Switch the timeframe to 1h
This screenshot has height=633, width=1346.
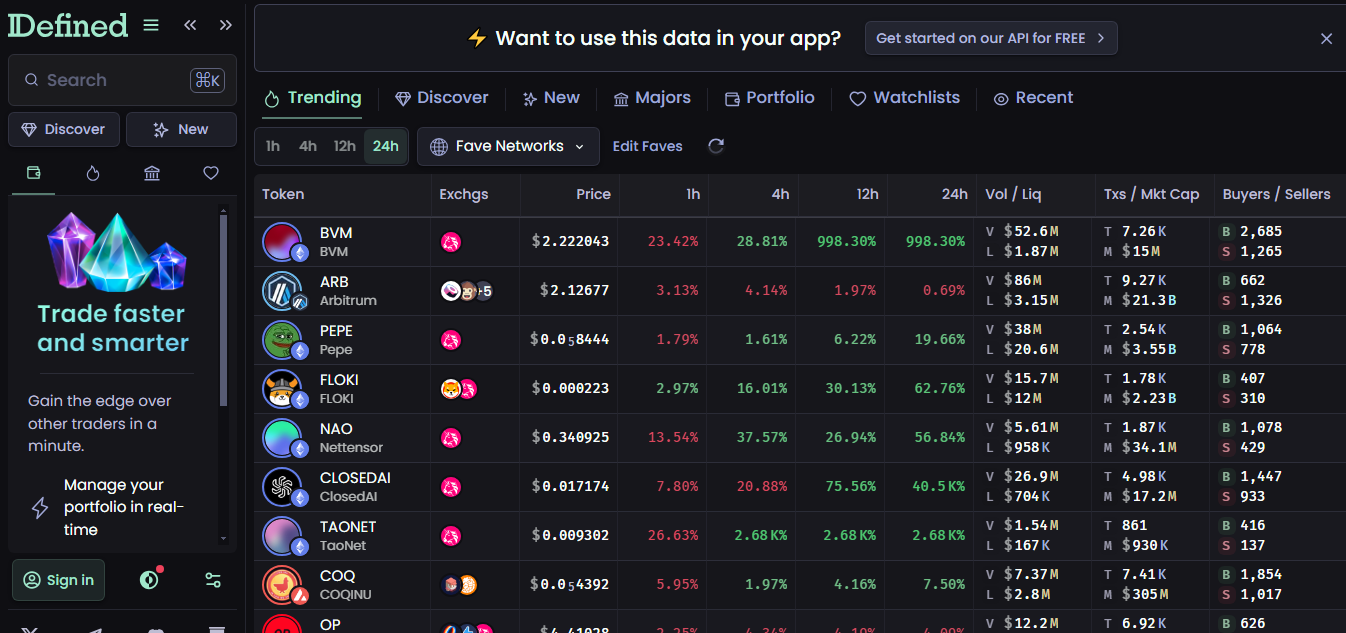tap(272, 146)
